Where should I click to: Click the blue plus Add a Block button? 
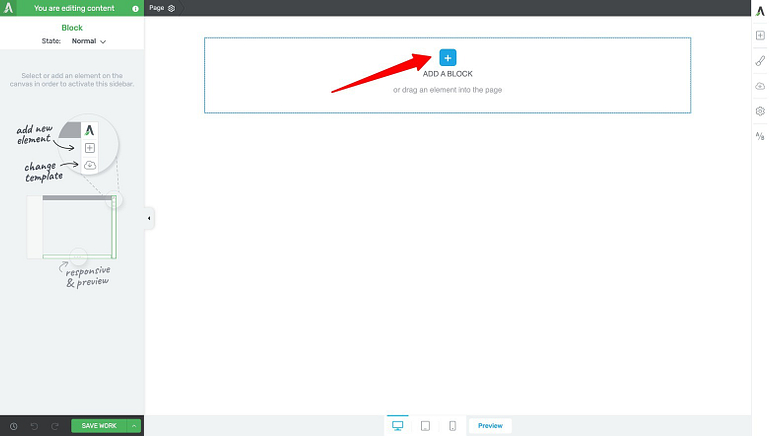tap(447, 58)
